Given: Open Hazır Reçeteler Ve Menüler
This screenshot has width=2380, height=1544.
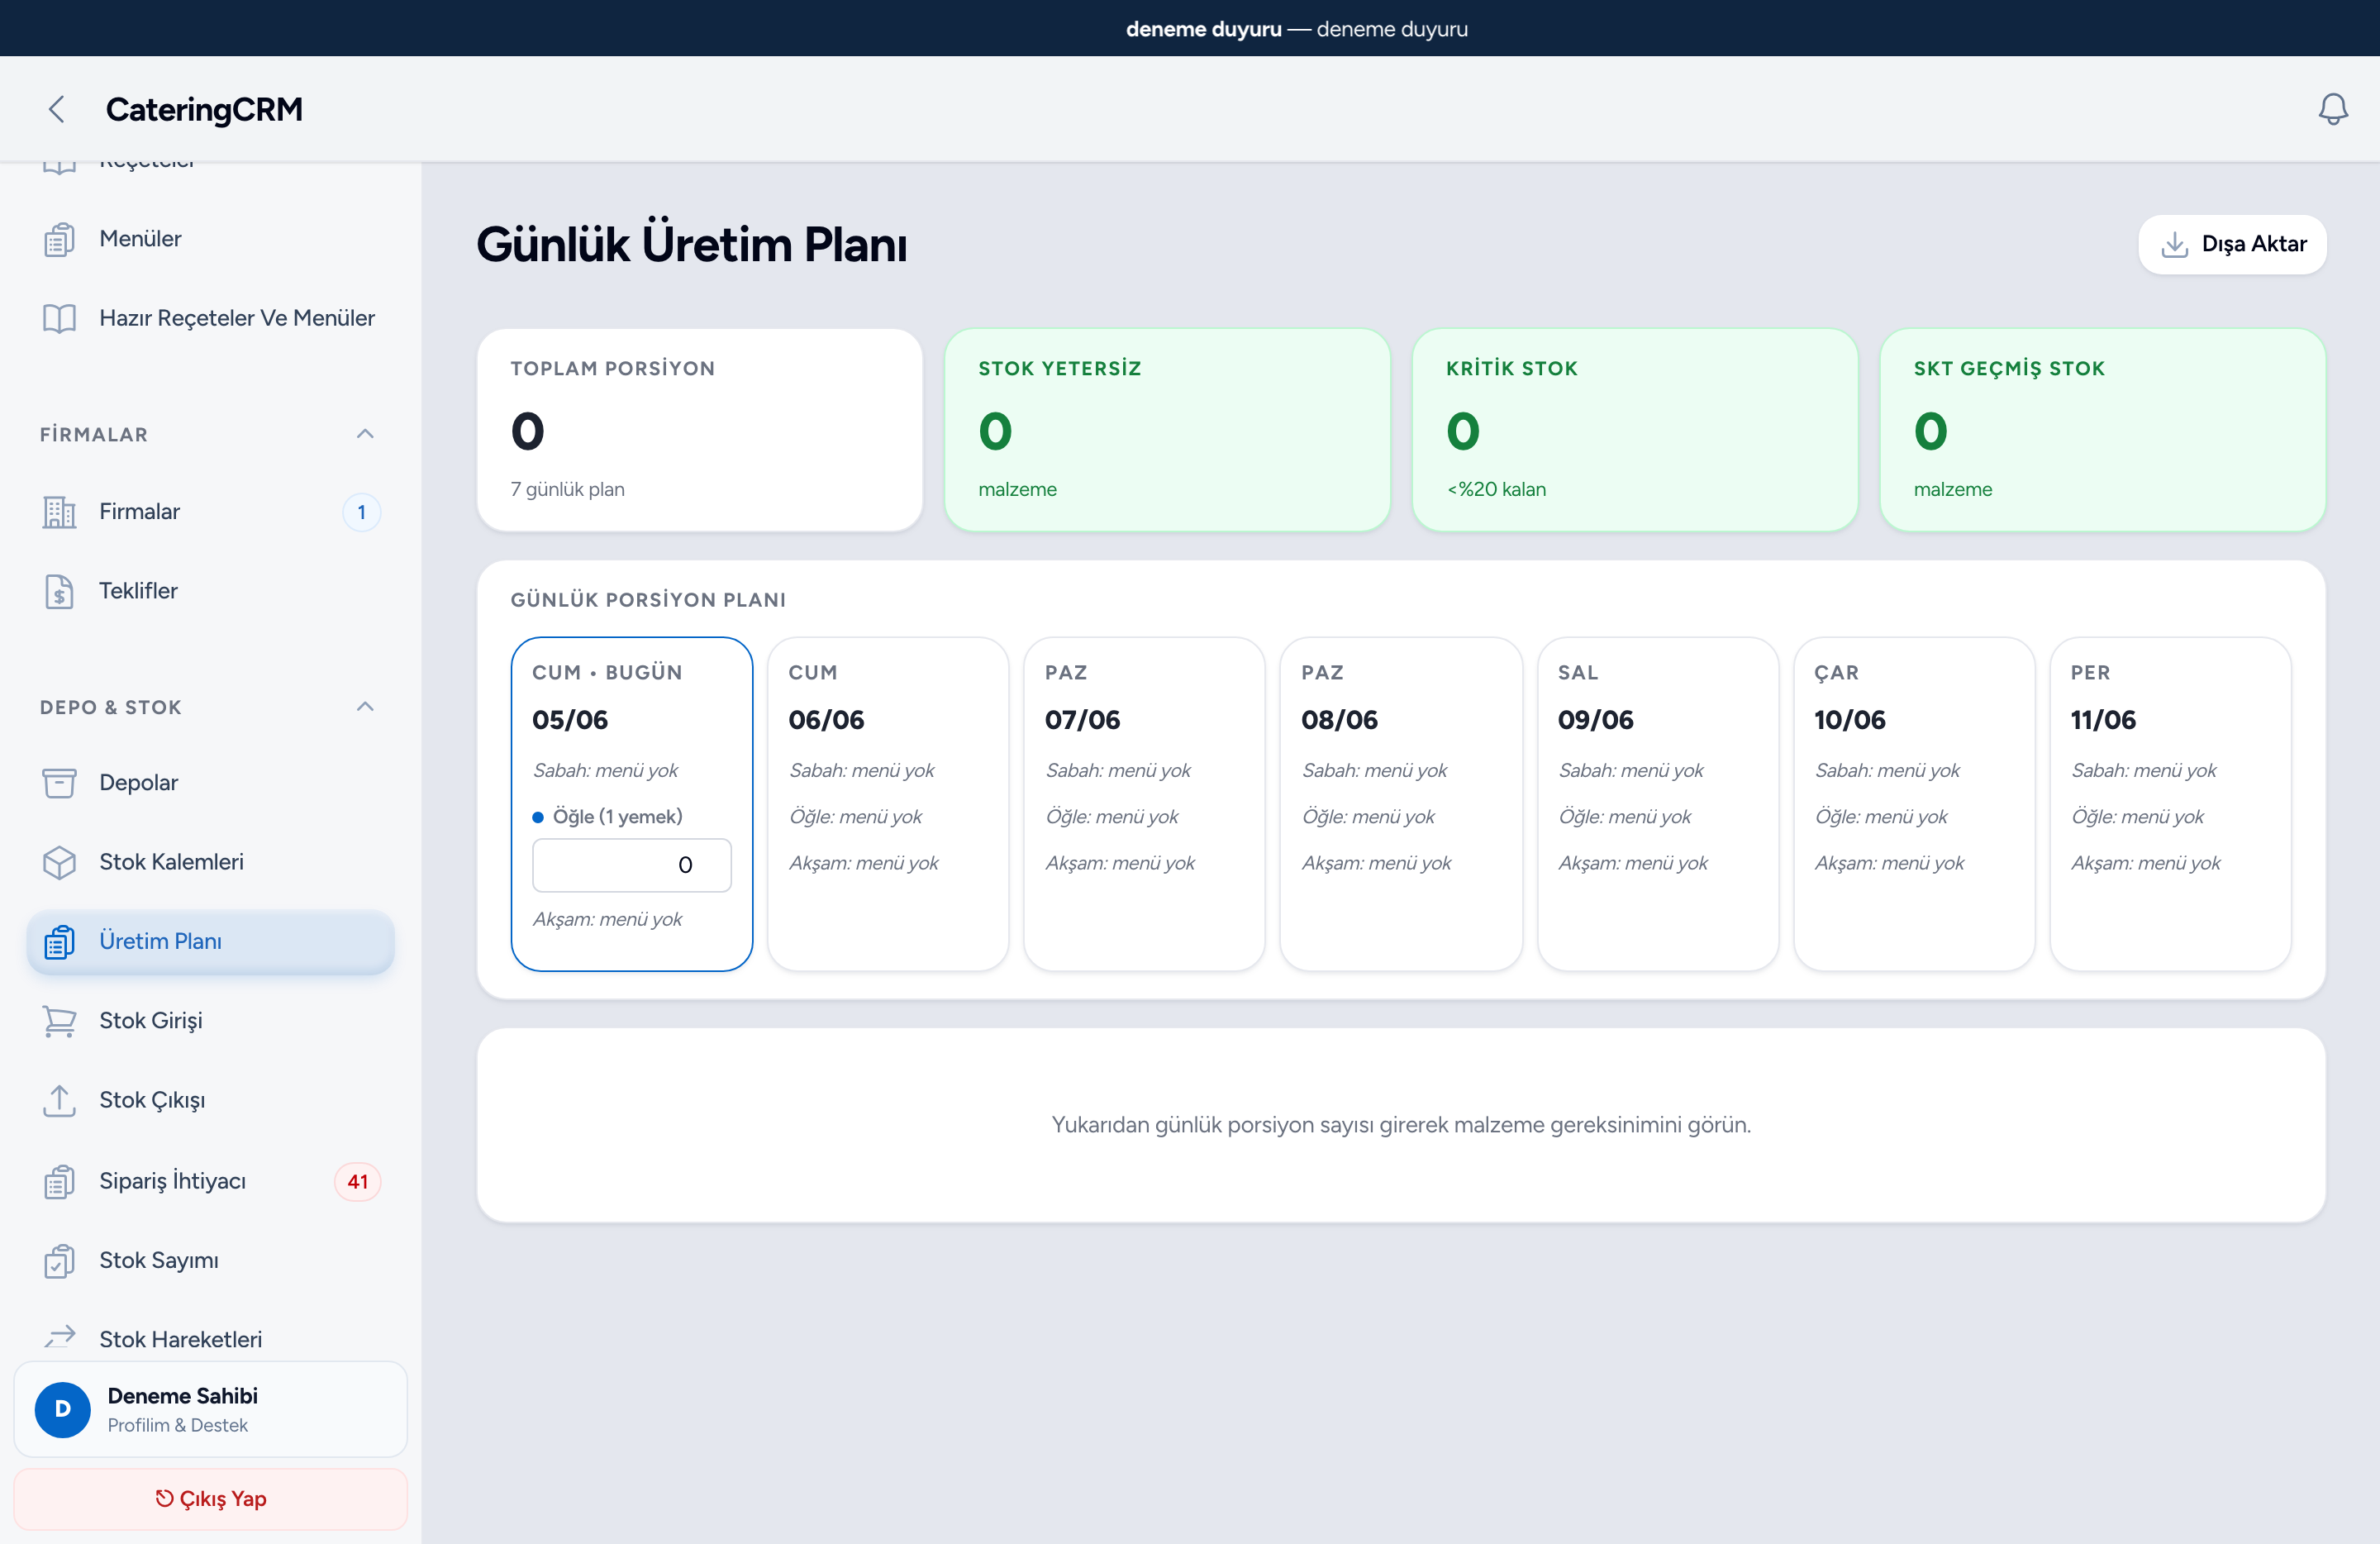Looking at the screenshot, I should pyautogui.click(x=210, y=318).
